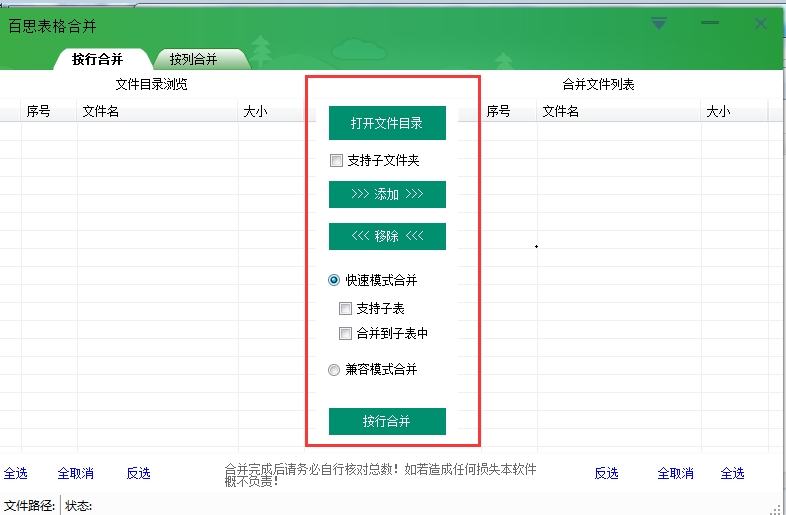Start merging with the bottom 按行合并 button

click(387, 421)
